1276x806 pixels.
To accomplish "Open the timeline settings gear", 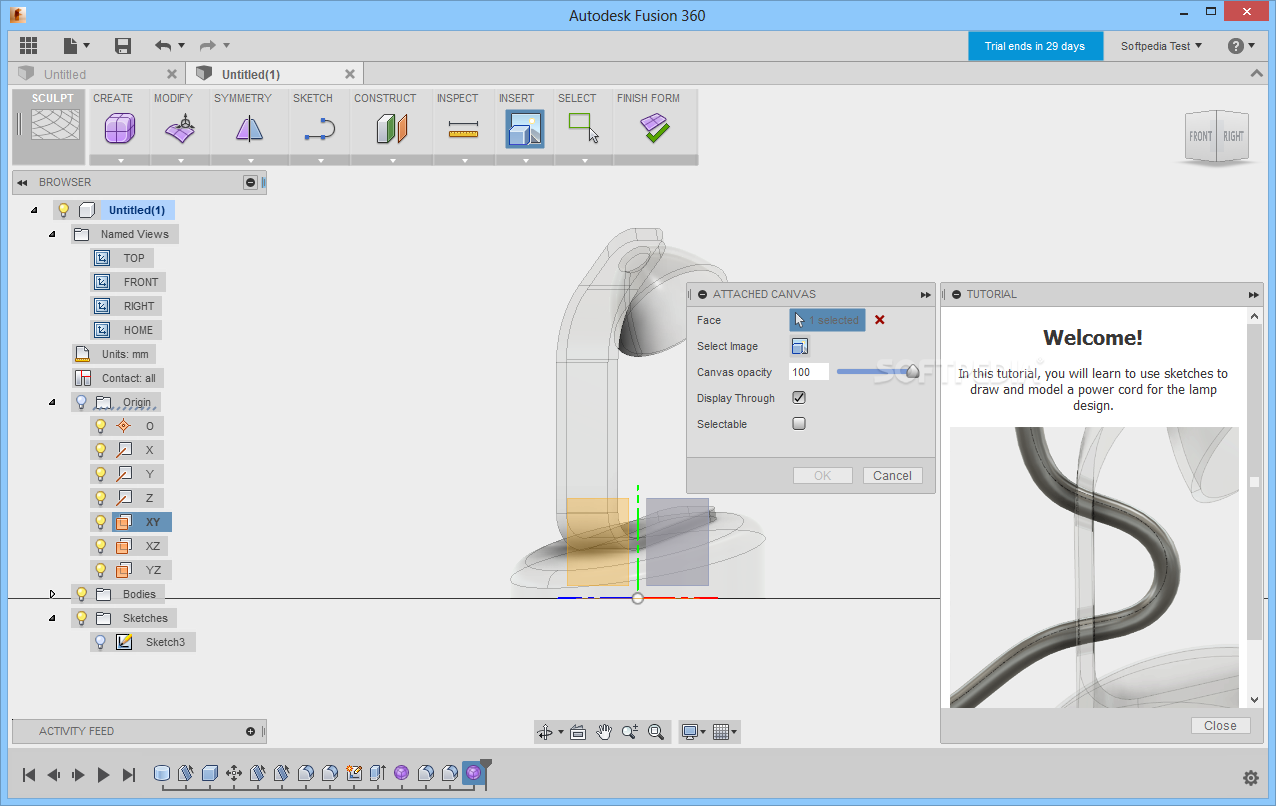I will 1250,778.
